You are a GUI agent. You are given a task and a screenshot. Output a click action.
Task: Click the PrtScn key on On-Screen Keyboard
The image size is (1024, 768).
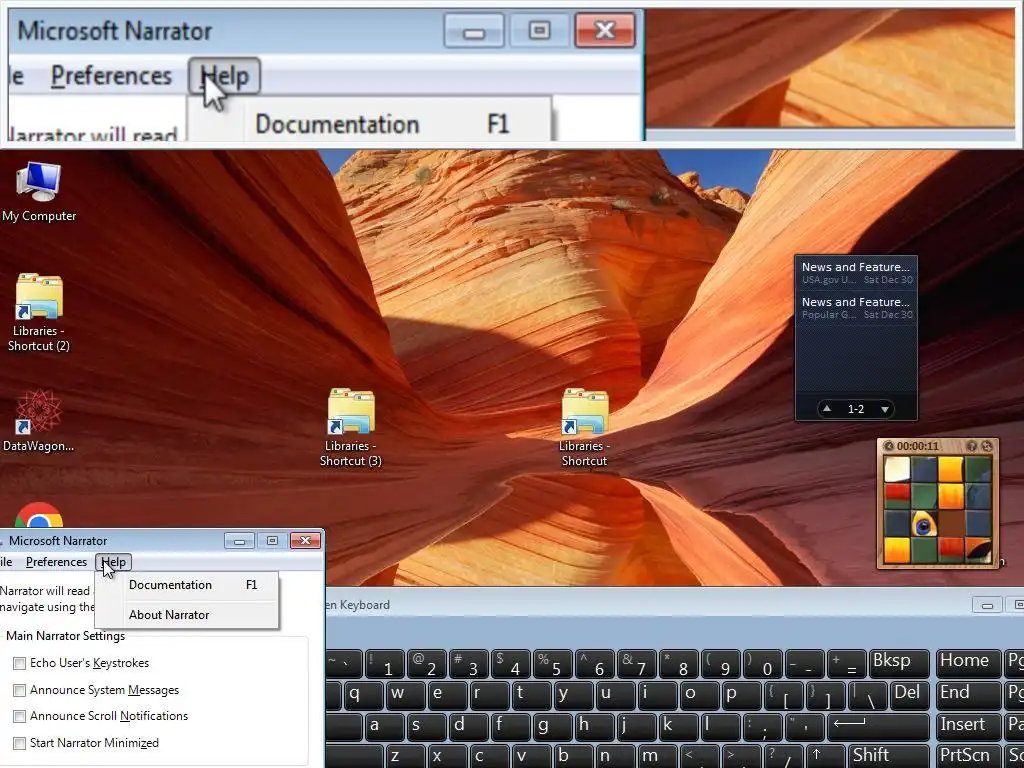[x=967, y=756]
